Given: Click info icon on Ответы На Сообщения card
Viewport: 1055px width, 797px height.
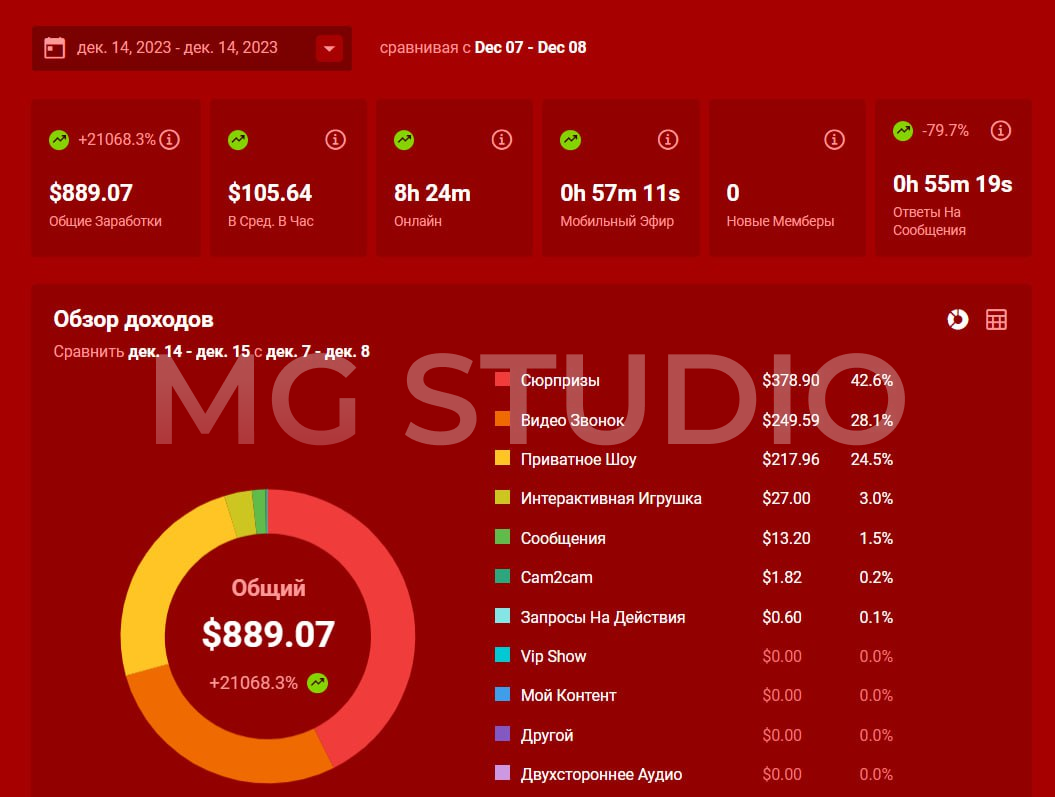Looking at the screenshot, I should pos(1000,130).
